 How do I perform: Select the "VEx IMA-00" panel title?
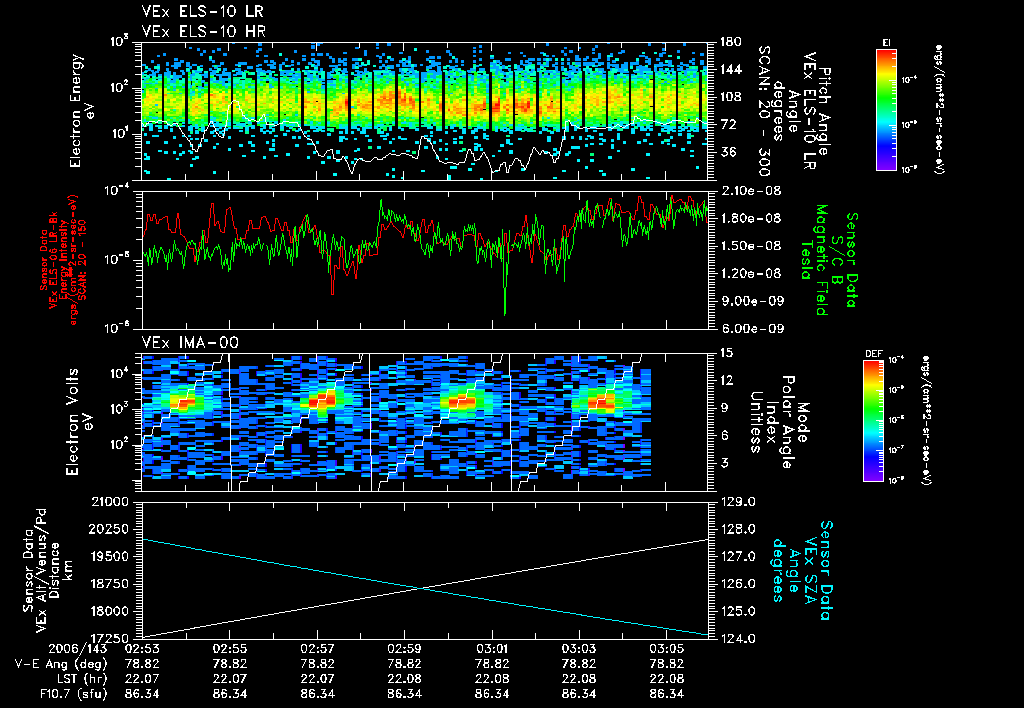click(190, 342)
